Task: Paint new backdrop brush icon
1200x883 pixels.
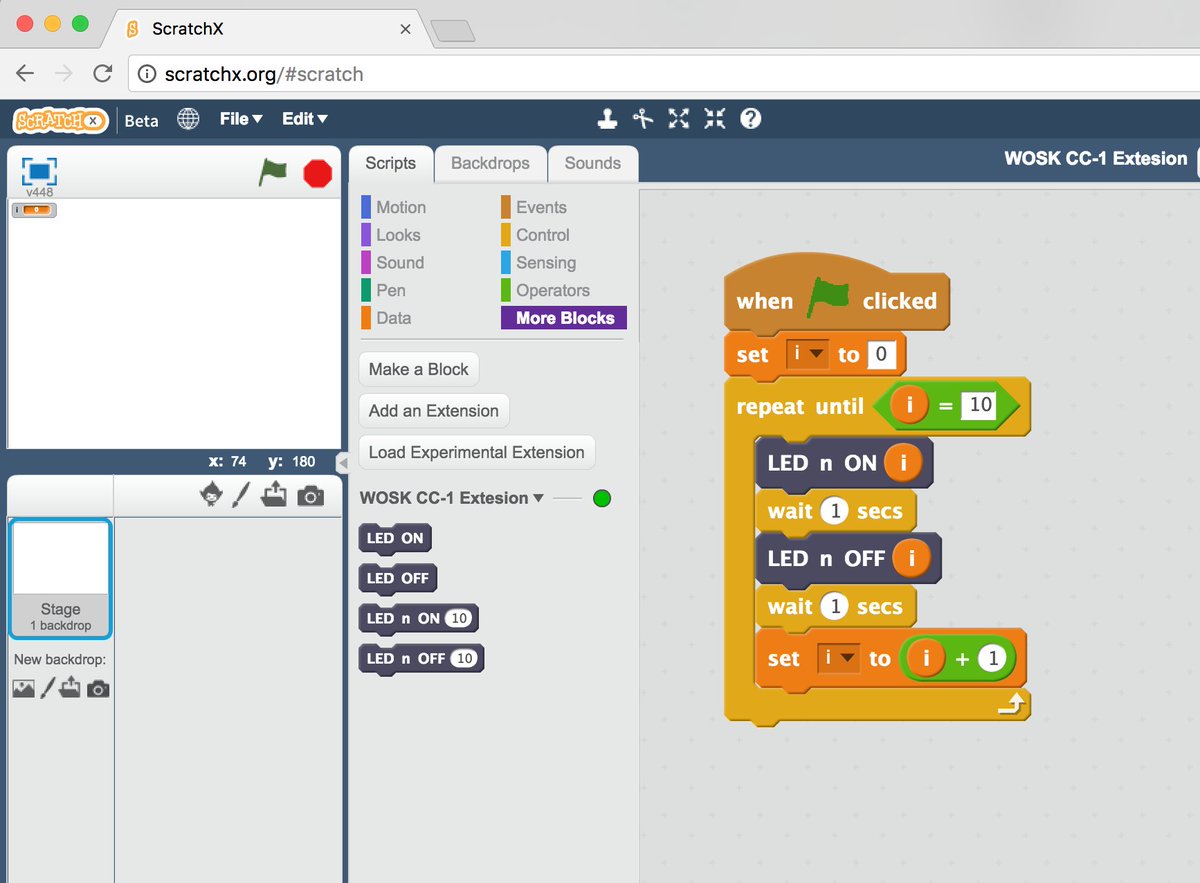Action: point(47,688)
